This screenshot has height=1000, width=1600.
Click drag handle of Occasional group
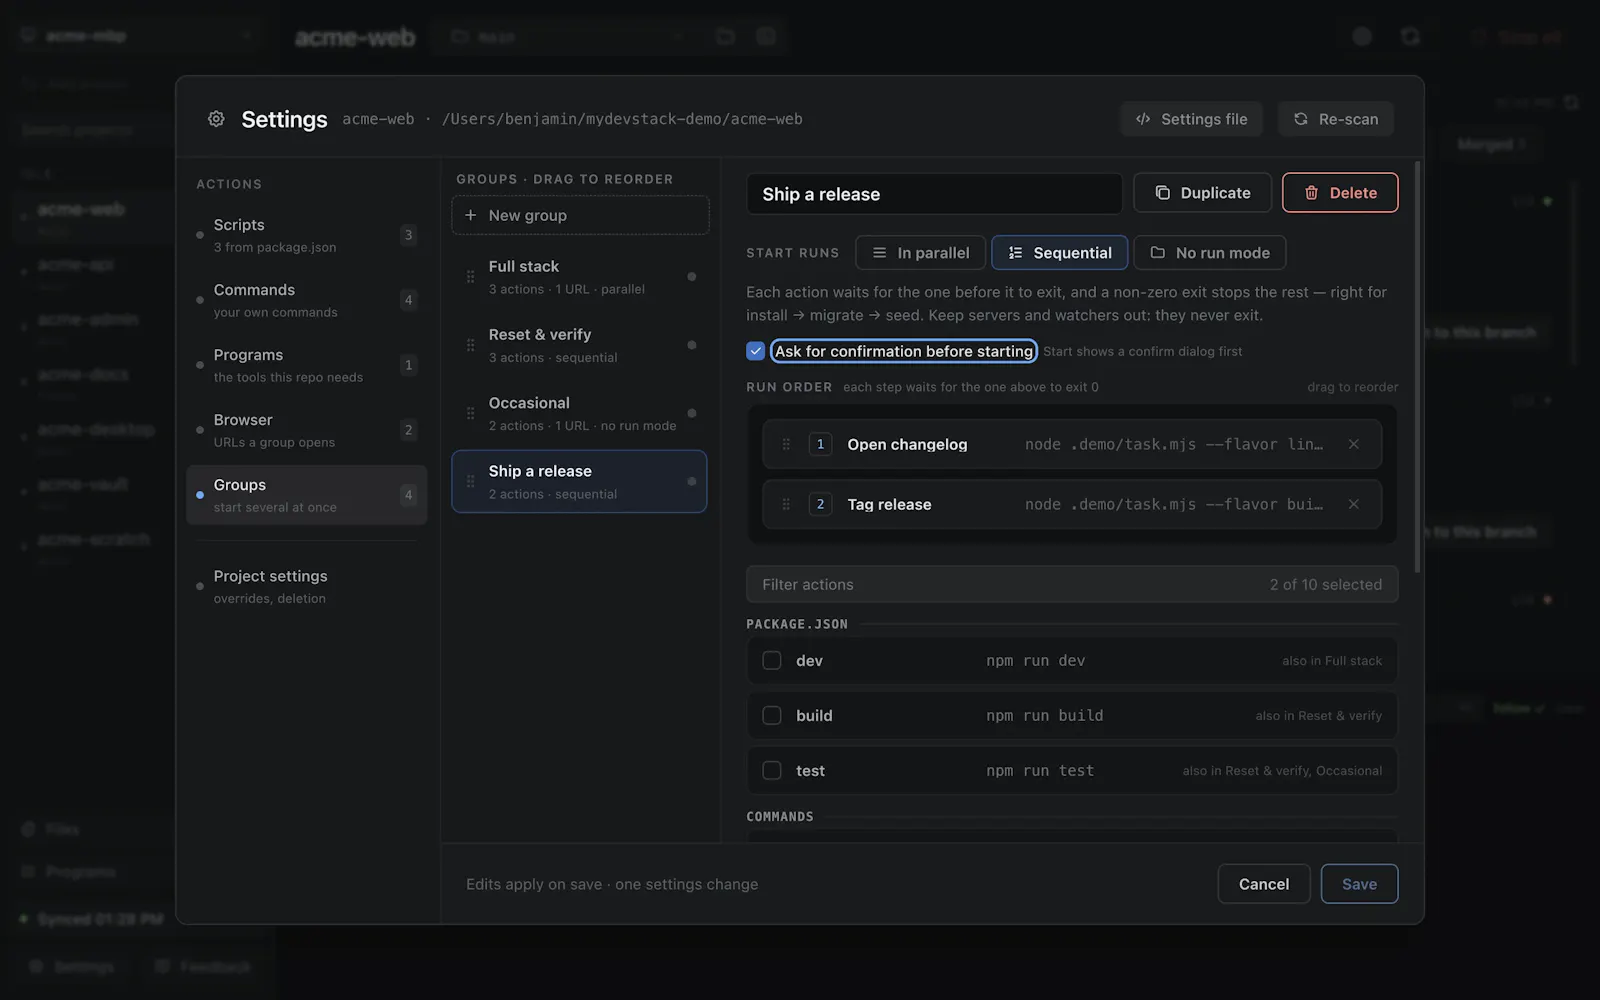(470, 413)
